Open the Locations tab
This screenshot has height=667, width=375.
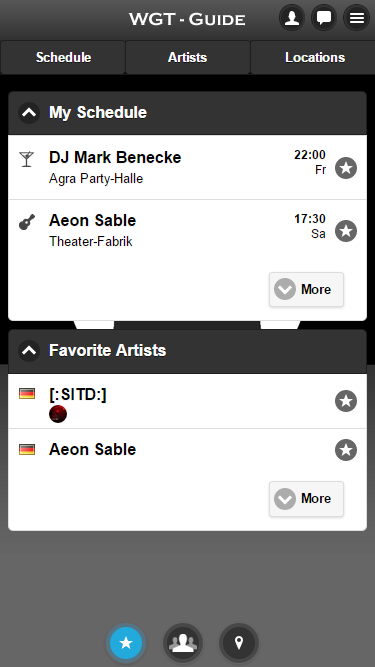[x=313, y=57]
